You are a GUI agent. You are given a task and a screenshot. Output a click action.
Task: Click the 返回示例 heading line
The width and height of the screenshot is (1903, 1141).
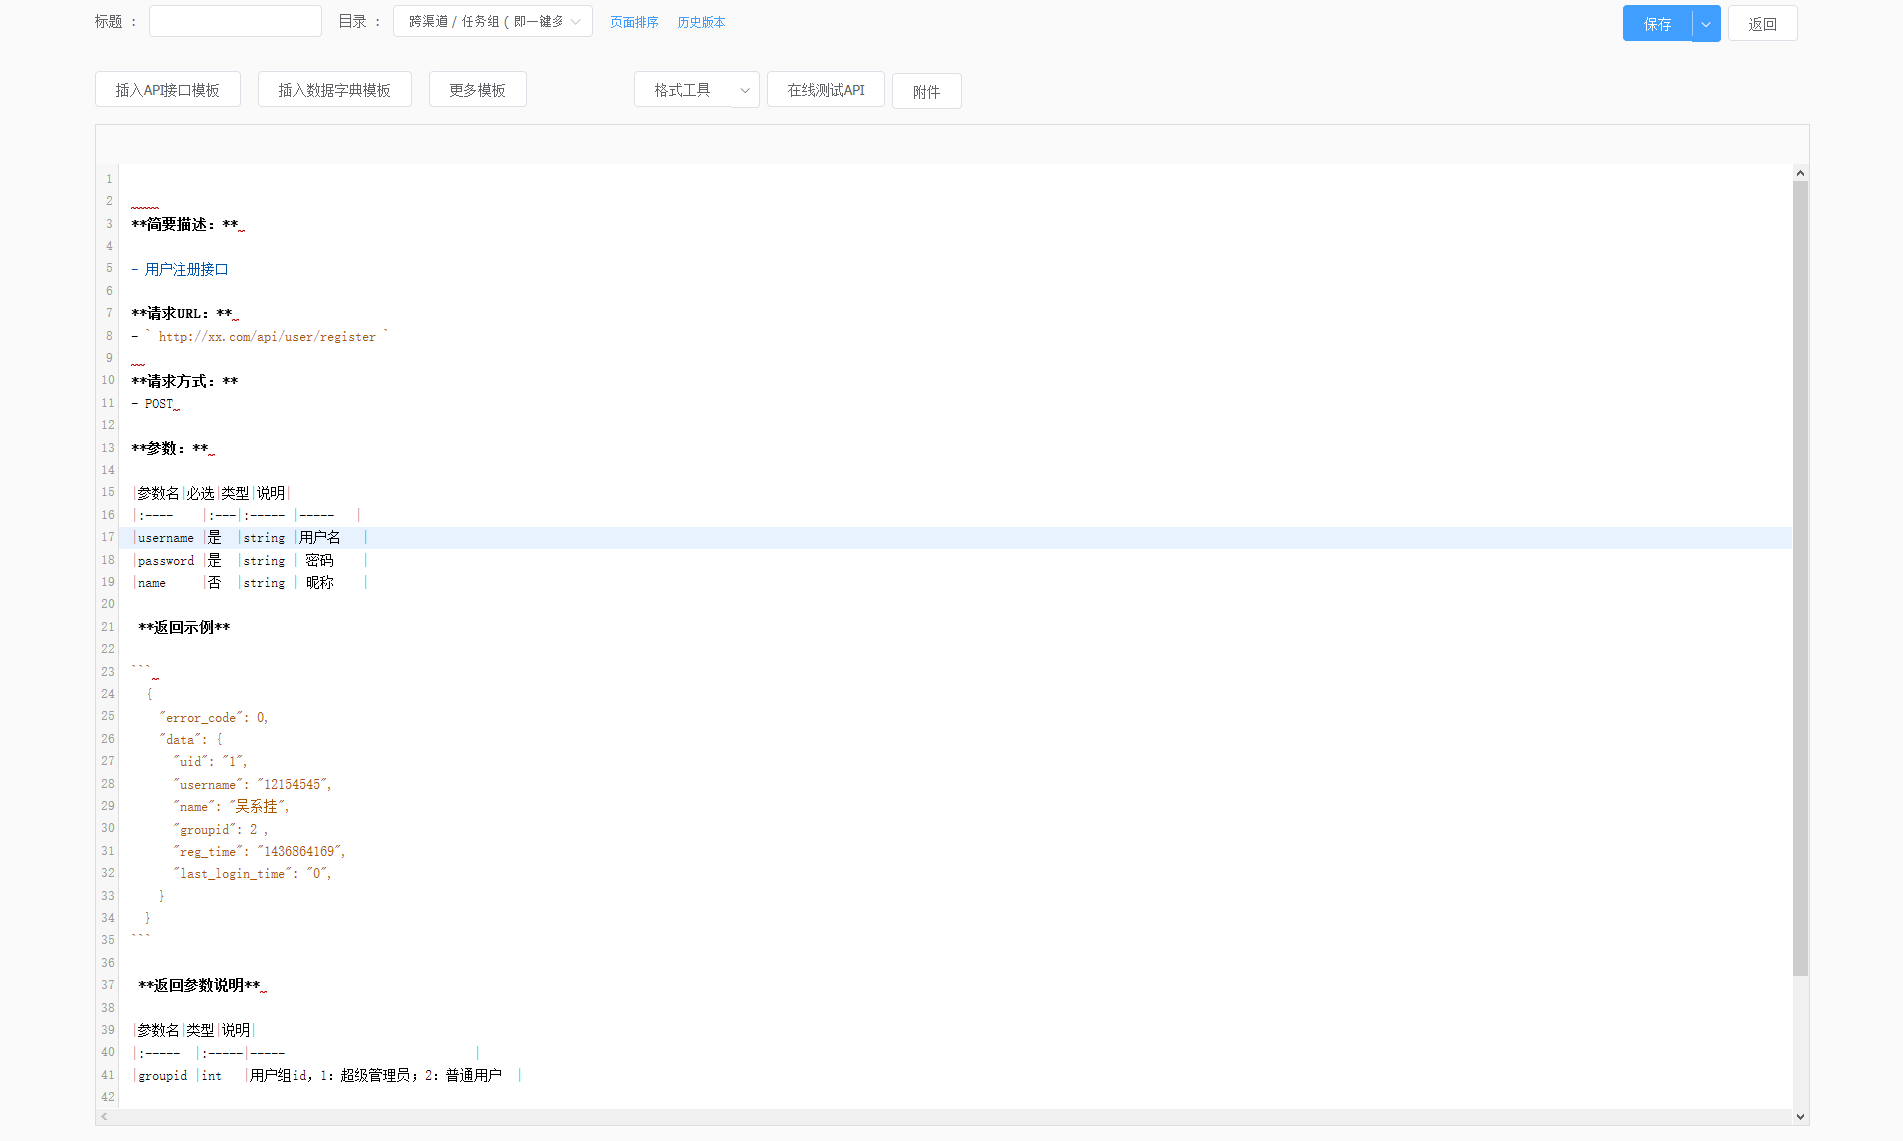[x=184, y=628]
